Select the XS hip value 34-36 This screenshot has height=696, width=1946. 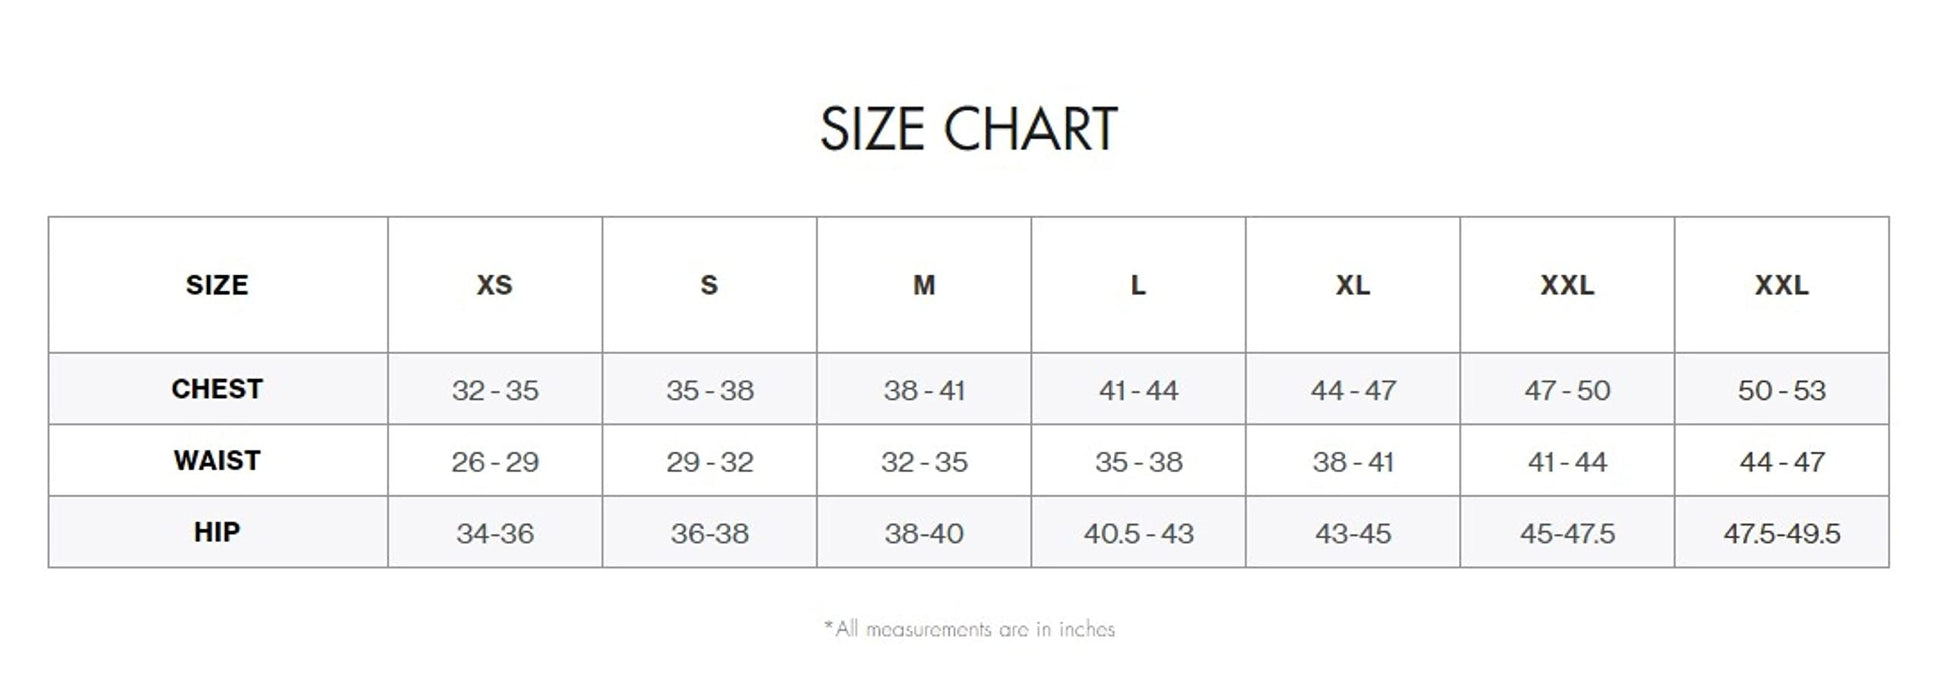click(495, 534)
